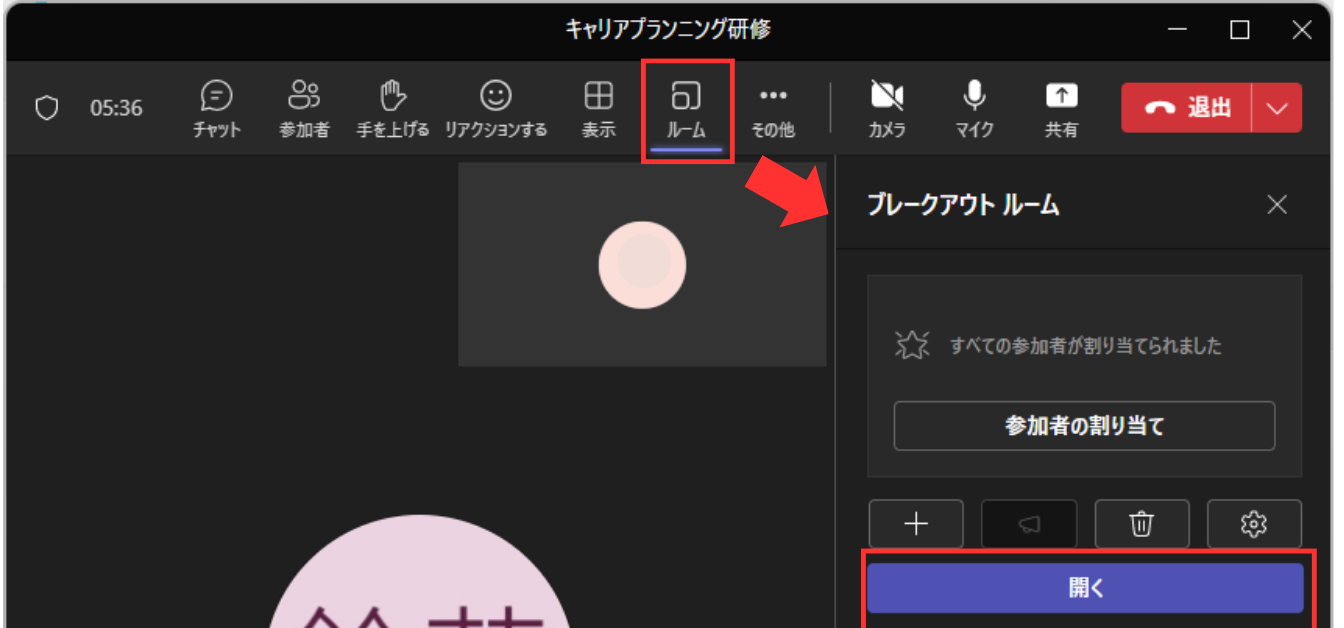Show the 参加者 (Participants) list
The image size is (1344, 628).
click(304, 108)
